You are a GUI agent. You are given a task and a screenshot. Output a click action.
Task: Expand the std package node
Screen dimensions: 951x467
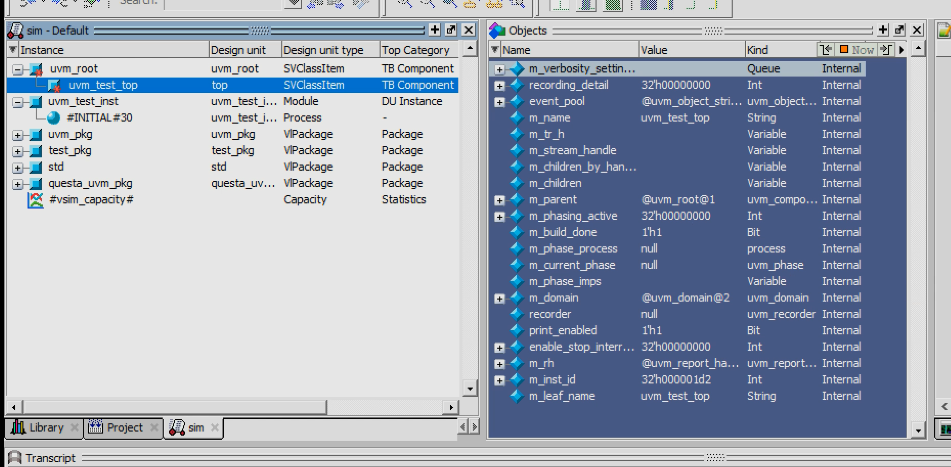(x=17, y=167)
